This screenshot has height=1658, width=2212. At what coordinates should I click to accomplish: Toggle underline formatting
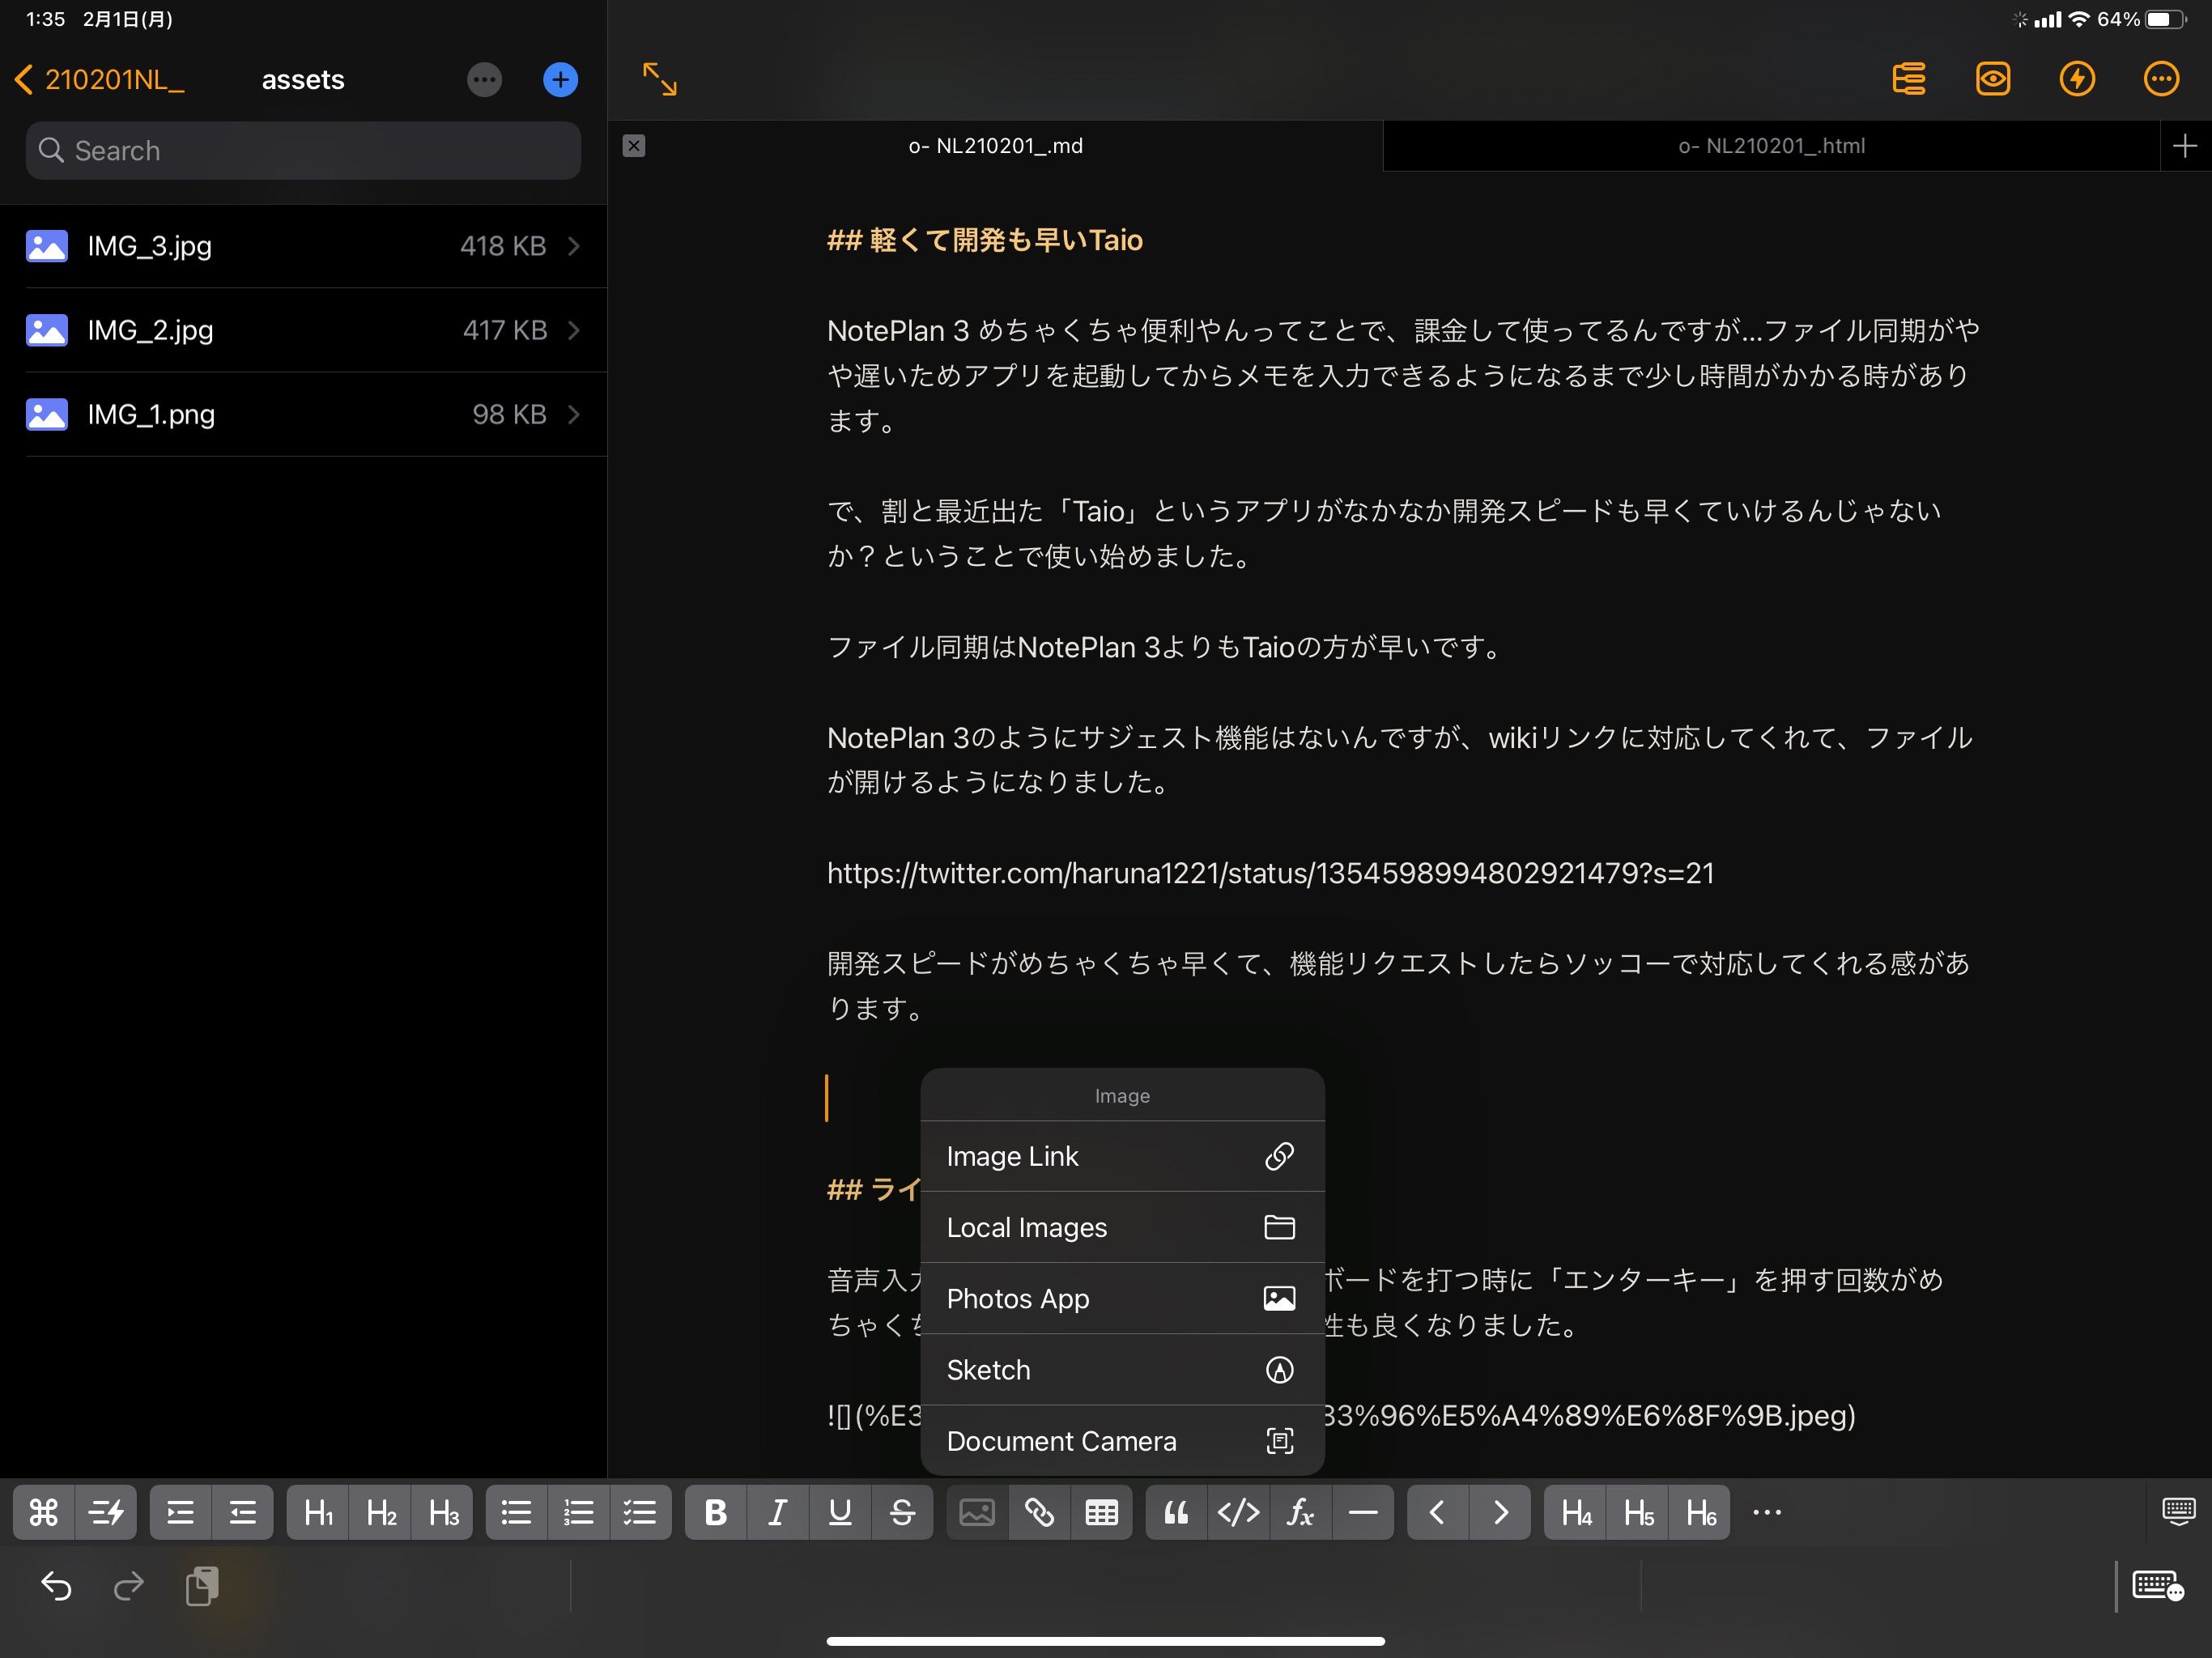839,1512
